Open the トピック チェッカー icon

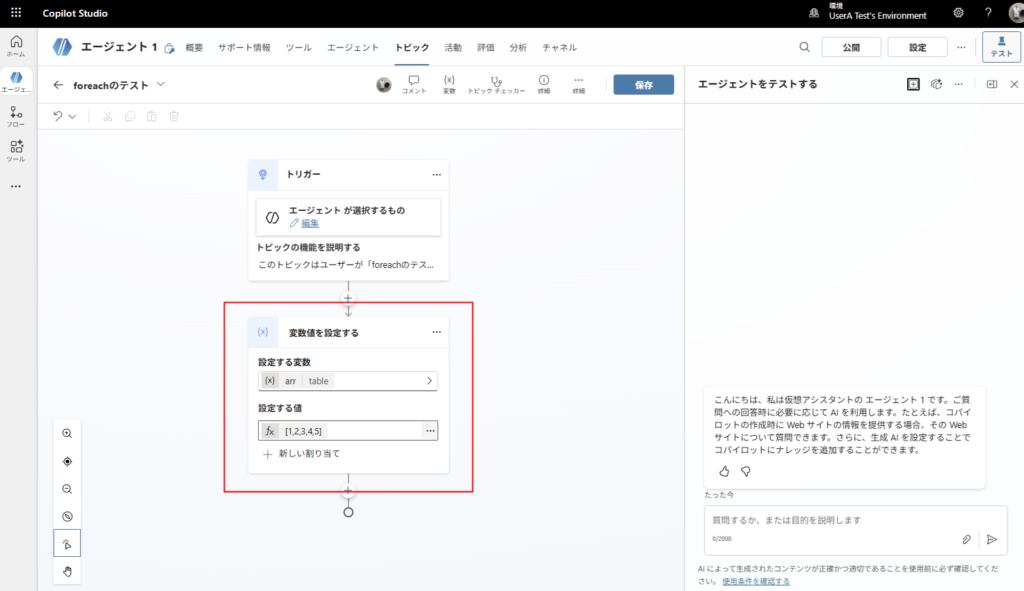pos(495,84)
